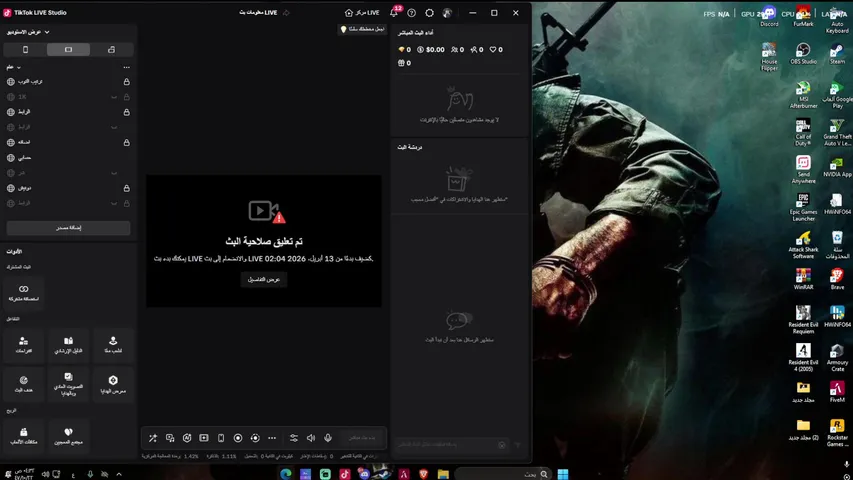Switch to portrait phone layout tab

pos(25,50)
